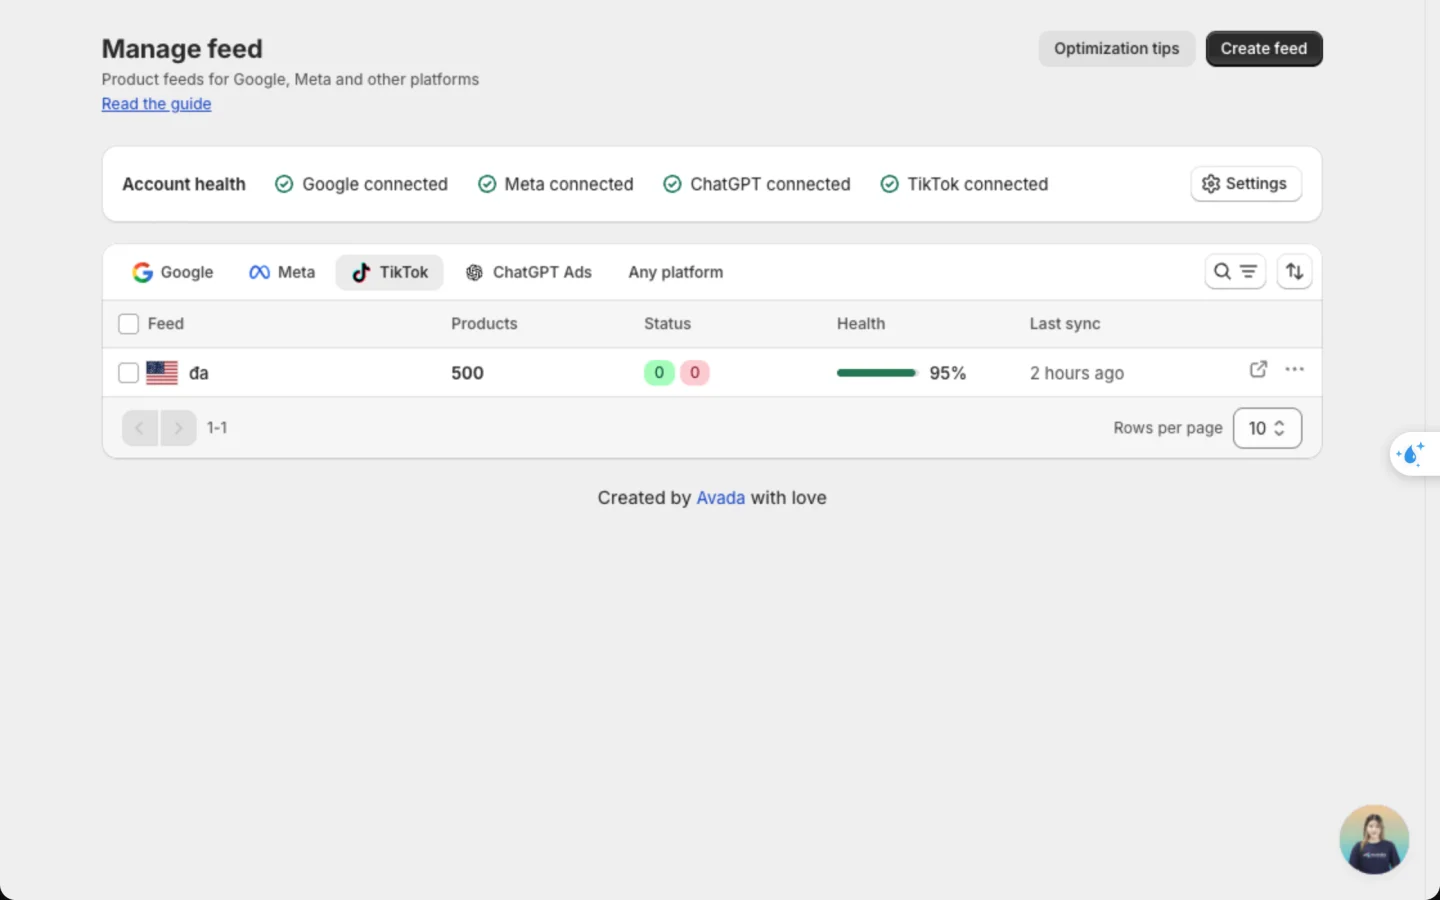Check the da feed row checkbox
The image size is (1440, 900).
pos(128,373)
